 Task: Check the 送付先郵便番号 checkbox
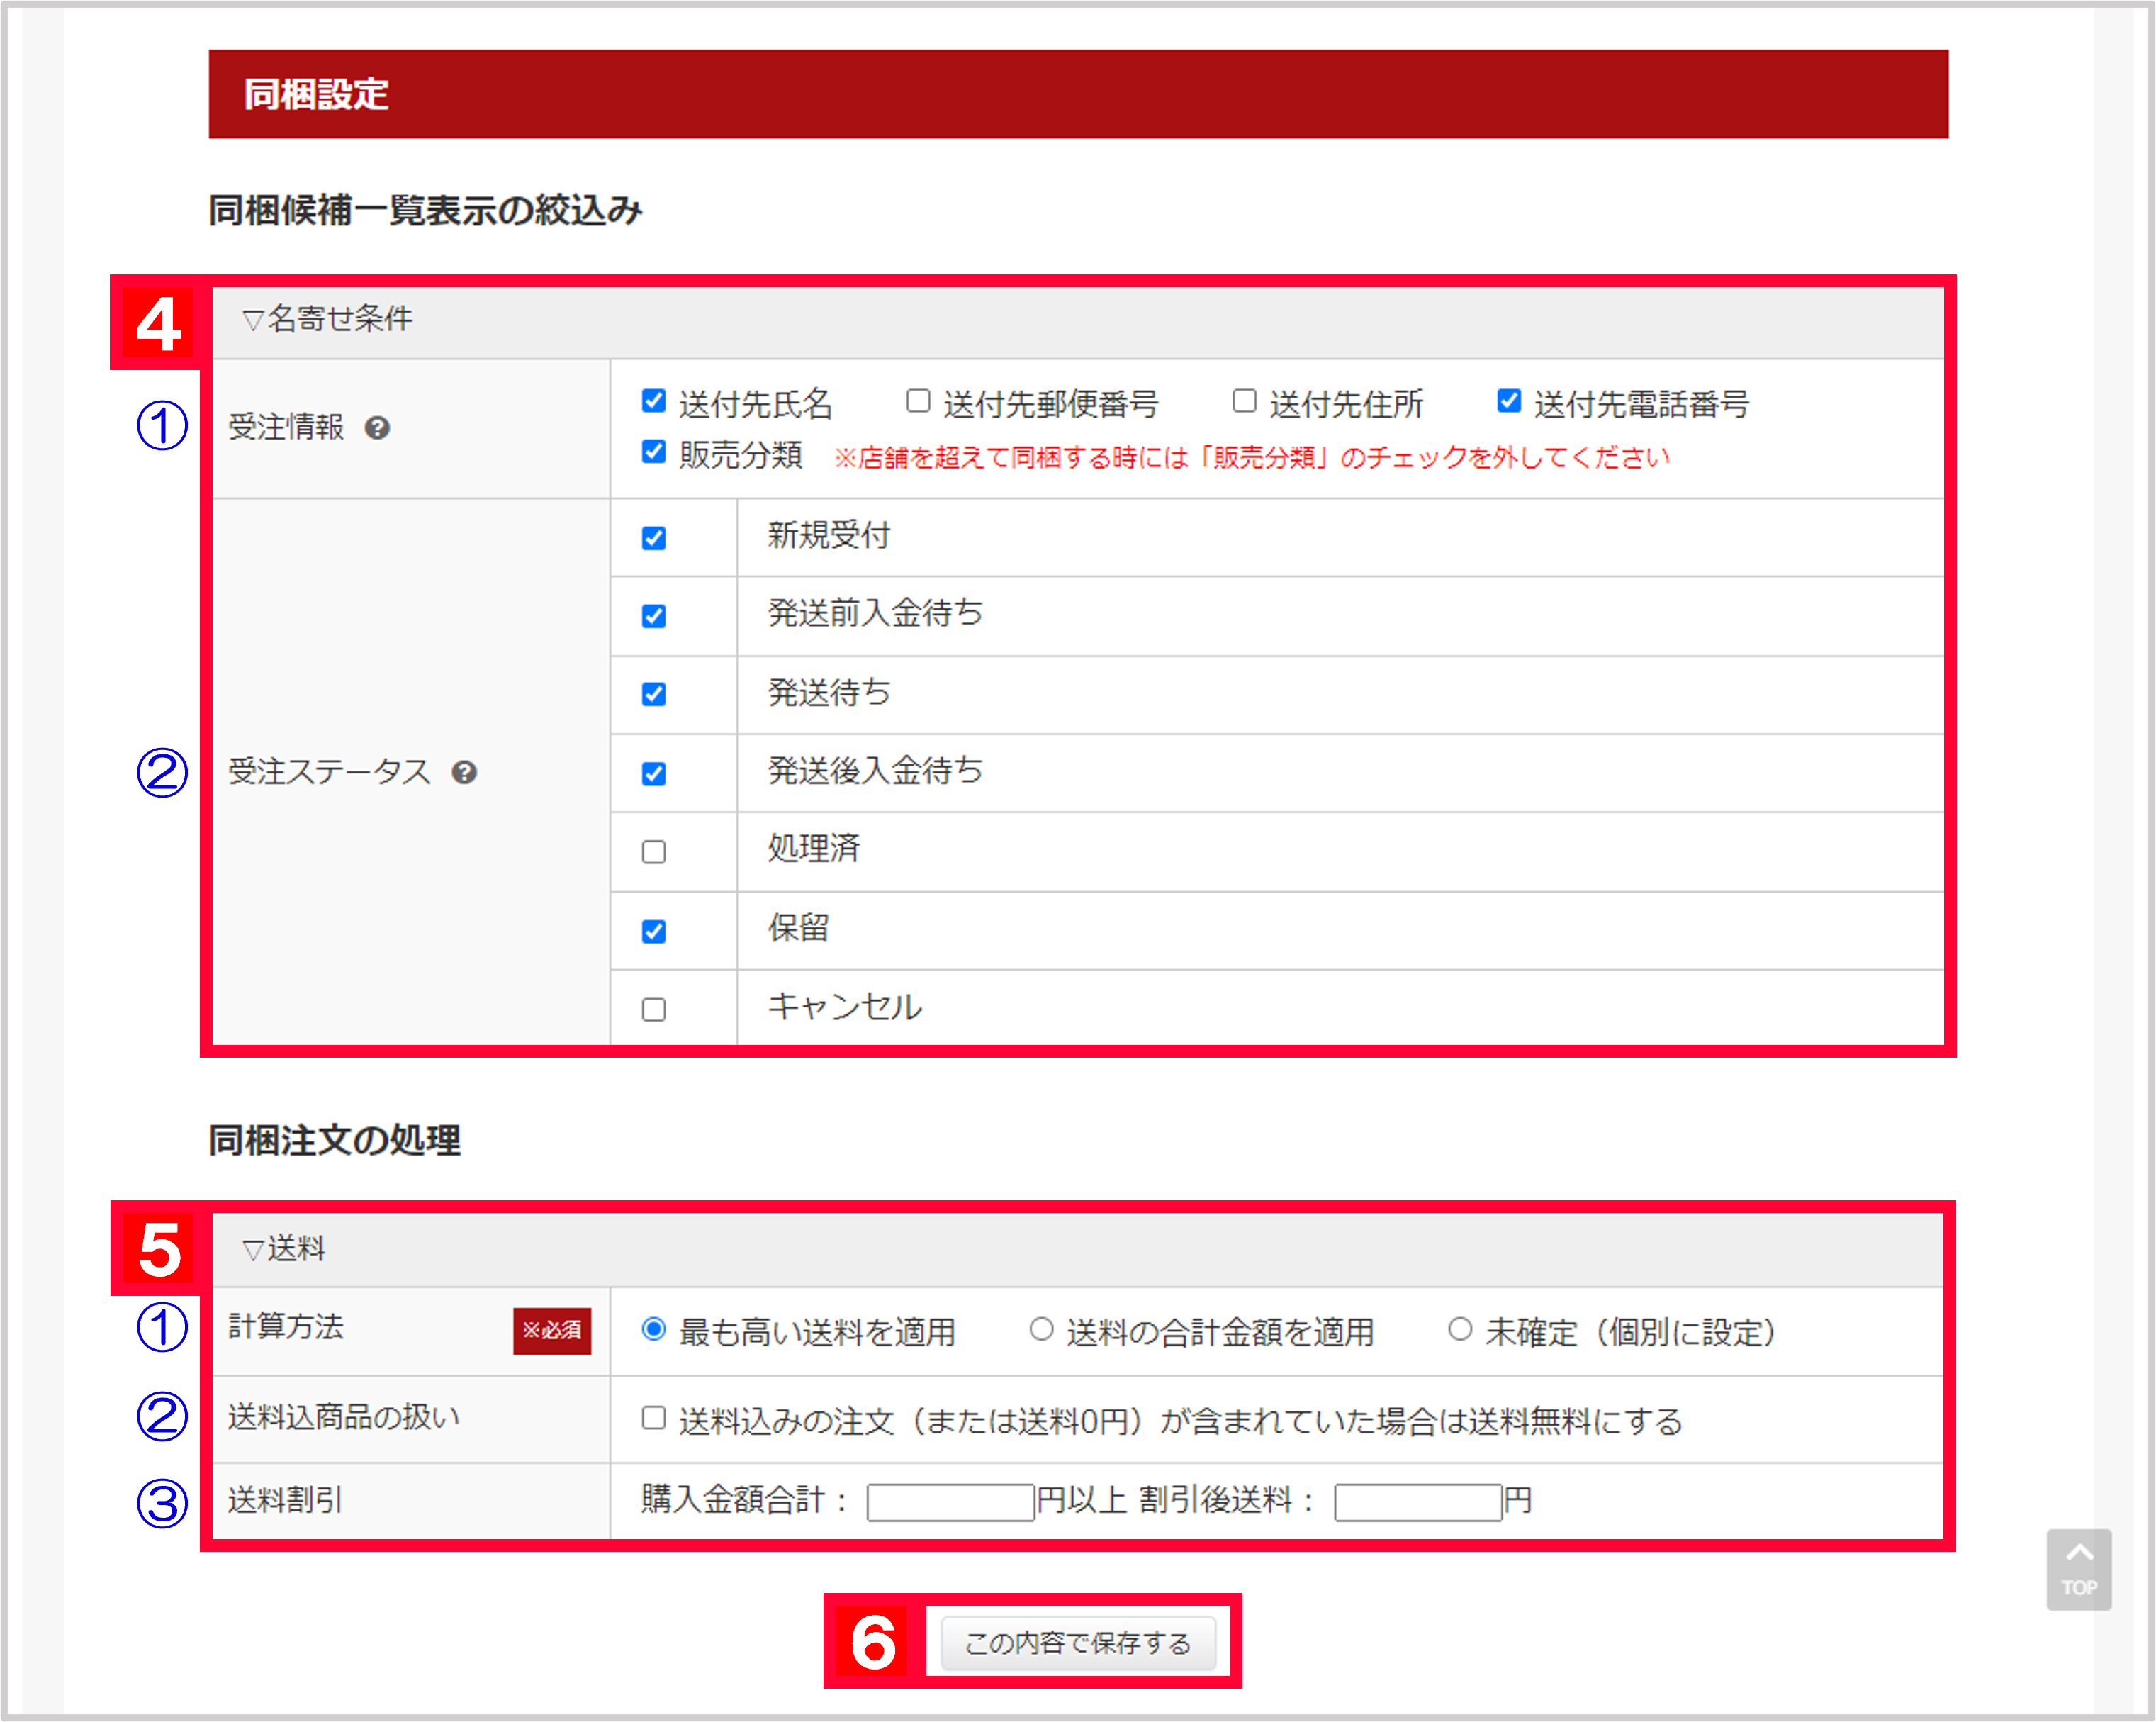(x=918, y=401)
